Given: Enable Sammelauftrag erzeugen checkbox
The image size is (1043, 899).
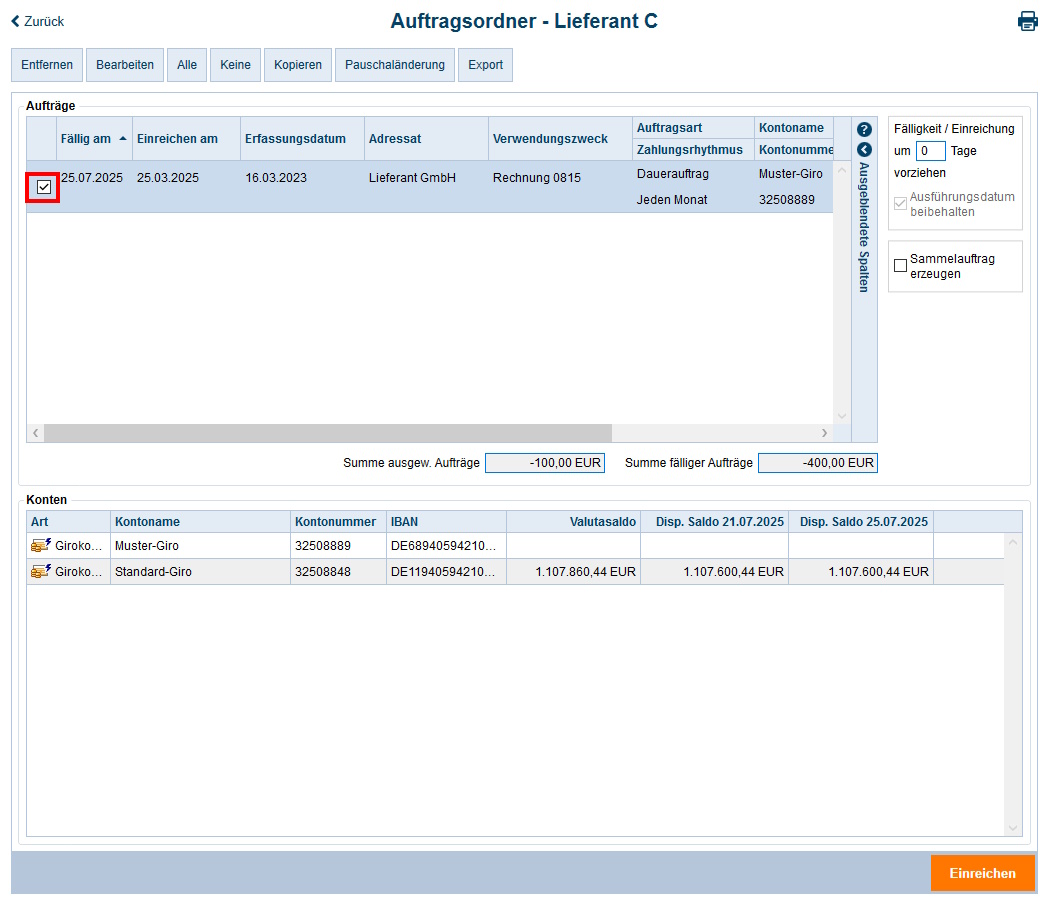Looking at the screenshot, I should pos(900,266).
